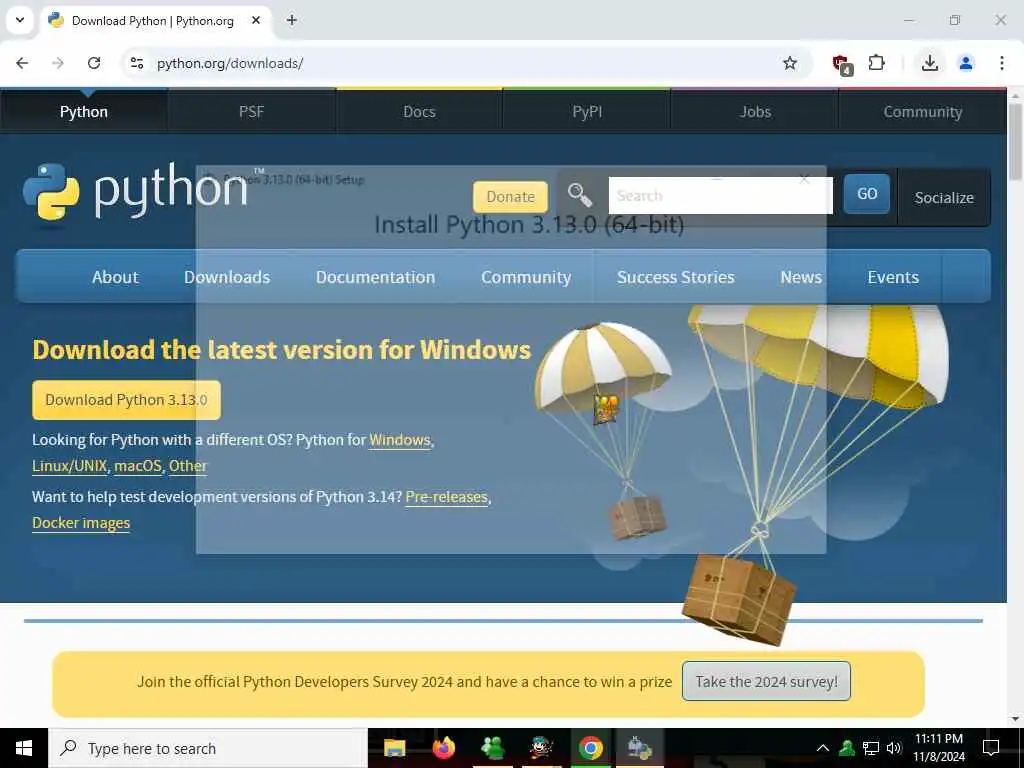This screenshot has width=1024, height=768.
Task: Select the PyPI top navigation tab
Action: pos(587,112)
